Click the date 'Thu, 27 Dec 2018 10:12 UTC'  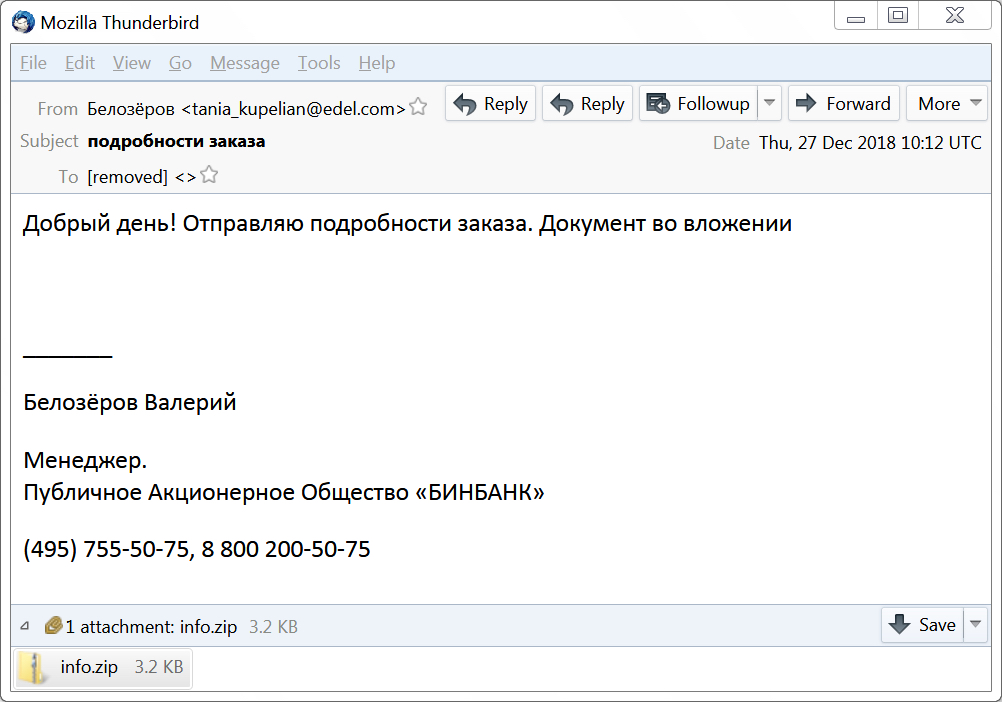click(870, 142)
